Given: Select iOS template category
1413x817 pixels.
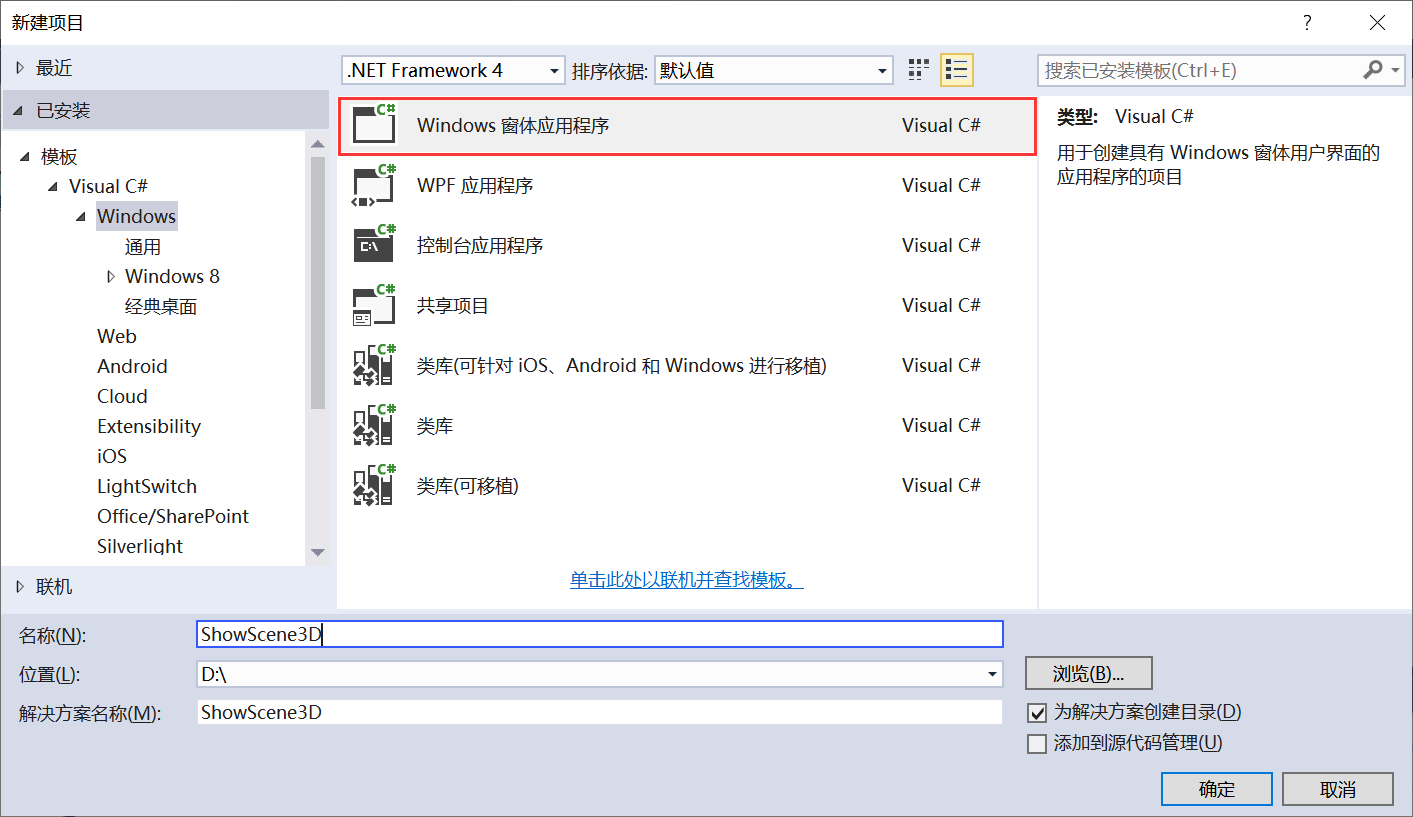Looking at the screenshot, I should click(112, 456).
